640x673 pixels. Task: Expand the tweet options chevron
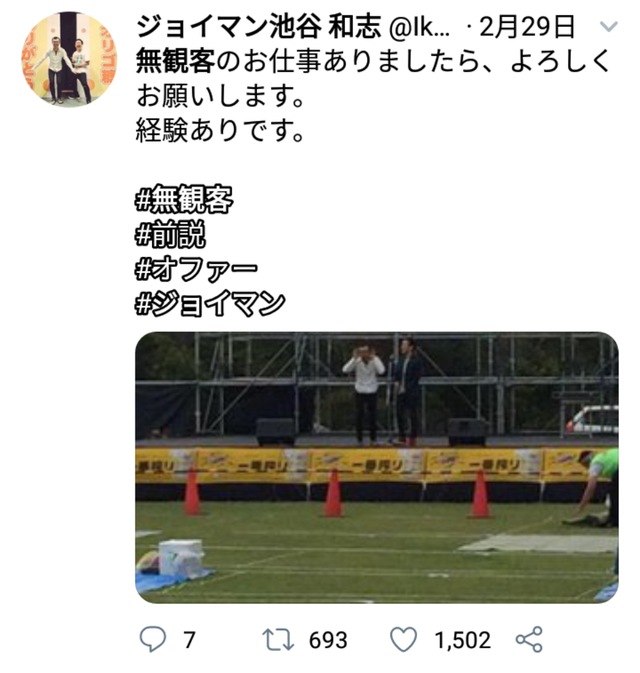[608, 27]
